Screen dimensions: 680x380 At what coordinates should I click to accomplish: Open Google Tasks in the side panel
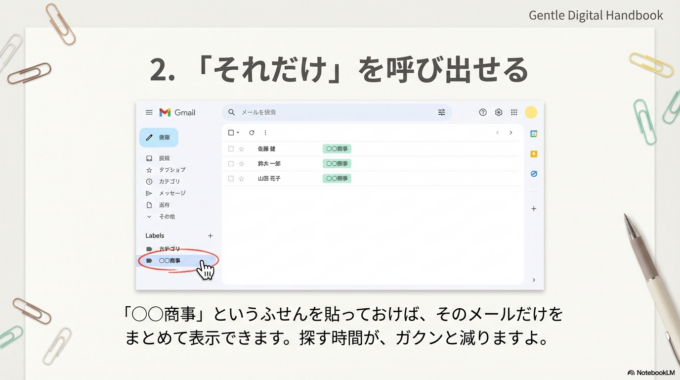[x=534, y=174]
